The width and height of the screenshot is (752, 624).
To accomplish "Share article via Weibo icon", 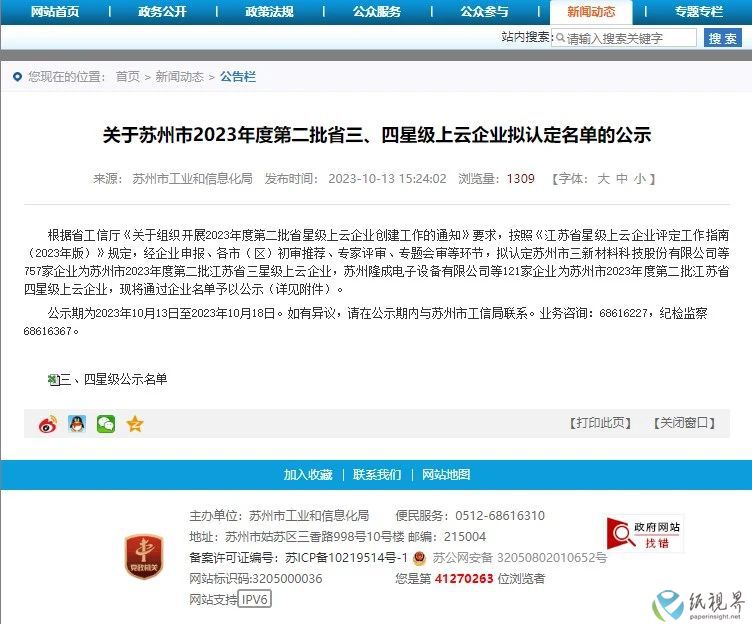I will point(48,424).
